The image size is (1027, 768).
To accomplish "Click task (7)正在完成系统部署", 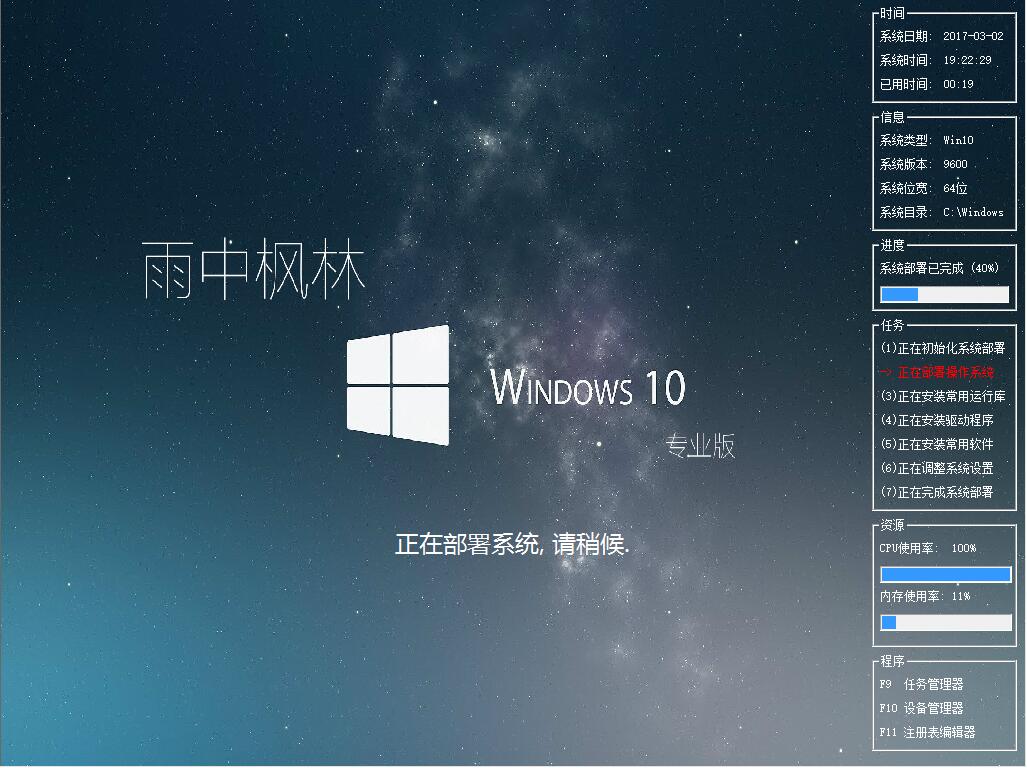I will click(x=937, y=492).
